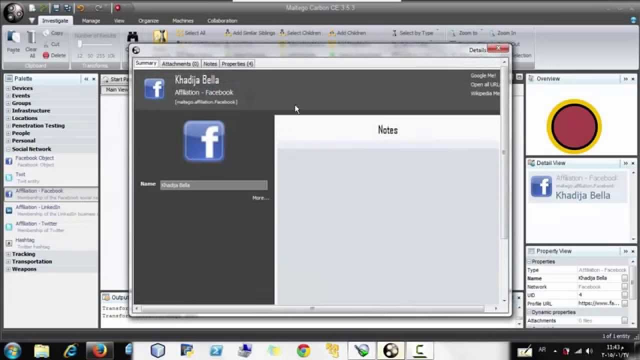Collapse the Social Network palette category
The width and height of the screenshot is (640, 360).
tap(8, 149)
